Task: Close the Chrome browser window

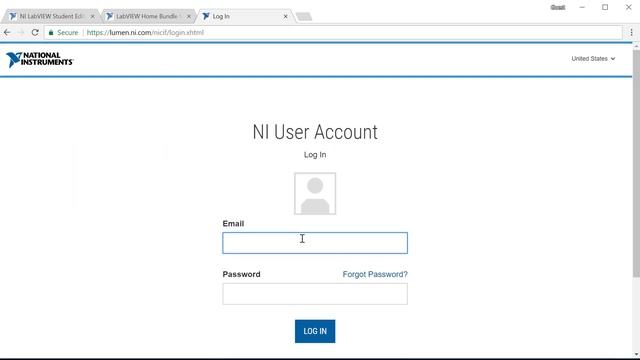Action: click(x=628, y=7)
